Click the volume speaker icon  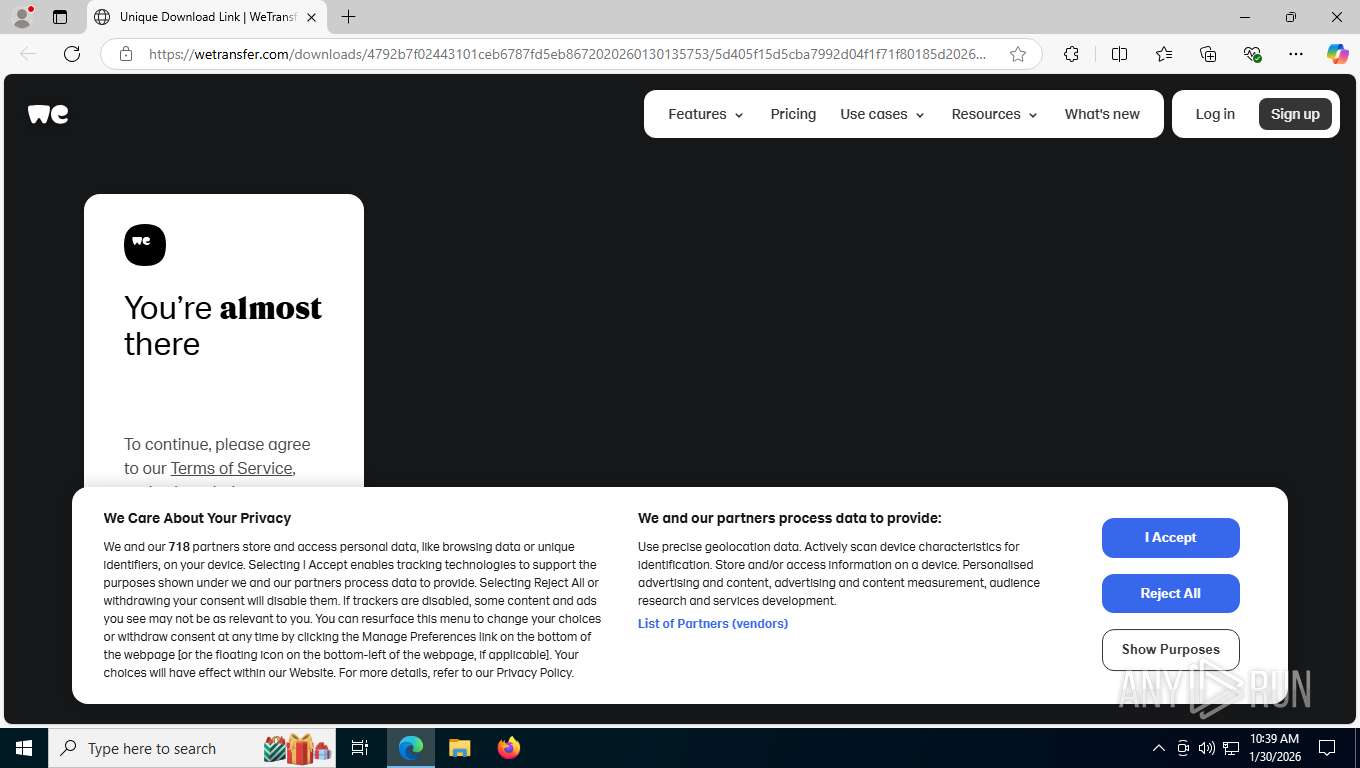pyautogui.click(x=1207, y=748)
